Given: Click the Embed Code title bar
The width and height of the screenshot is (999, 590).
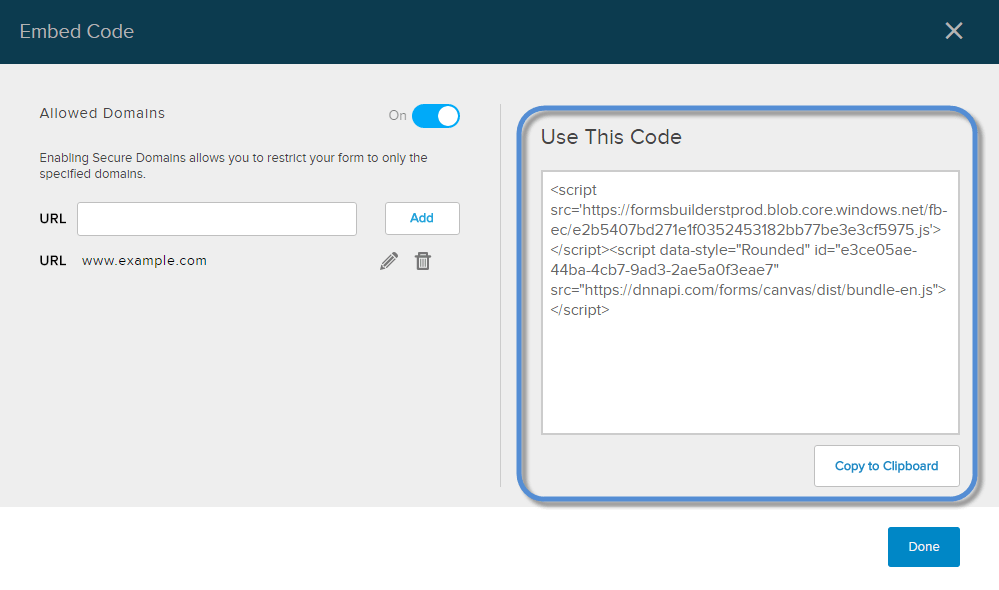Looking at the screenshot, I should pos(77,31).
